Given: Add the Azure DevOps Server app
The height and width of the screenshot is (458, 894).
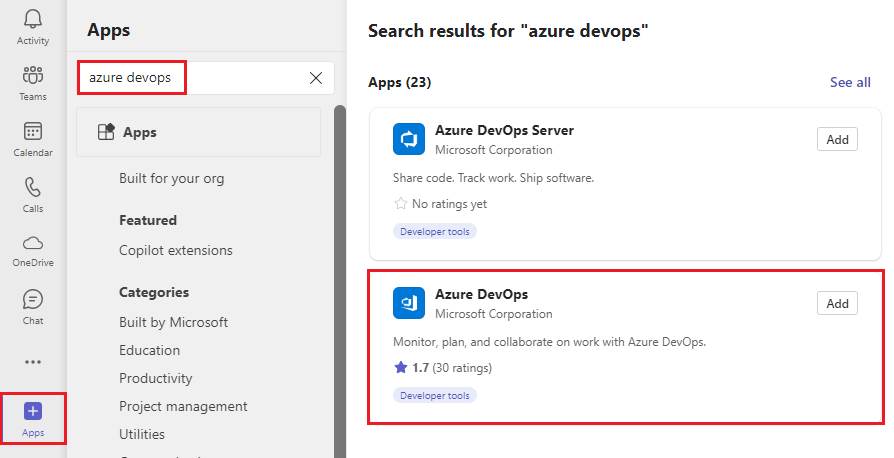Looking at the screenshot, I should [x=837, y=139].
